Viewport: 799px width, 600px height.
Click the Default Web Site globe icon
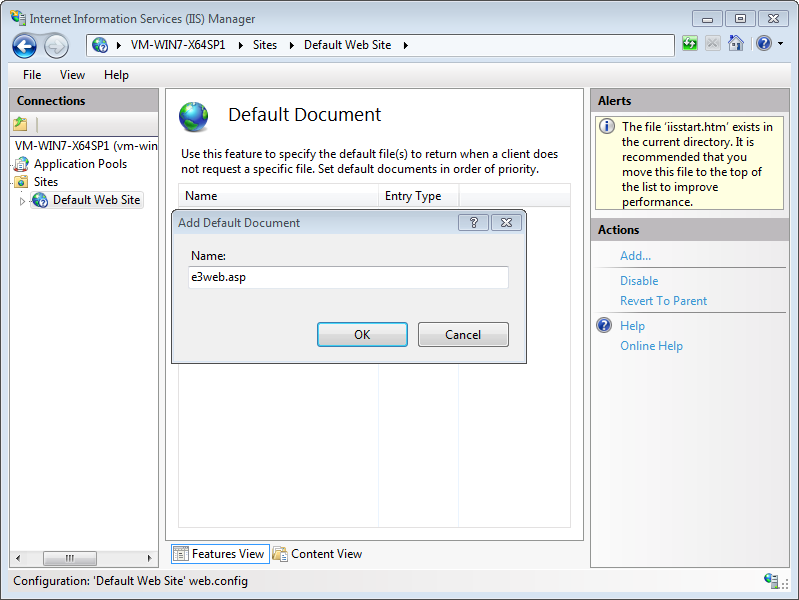[x=40, y=200]
